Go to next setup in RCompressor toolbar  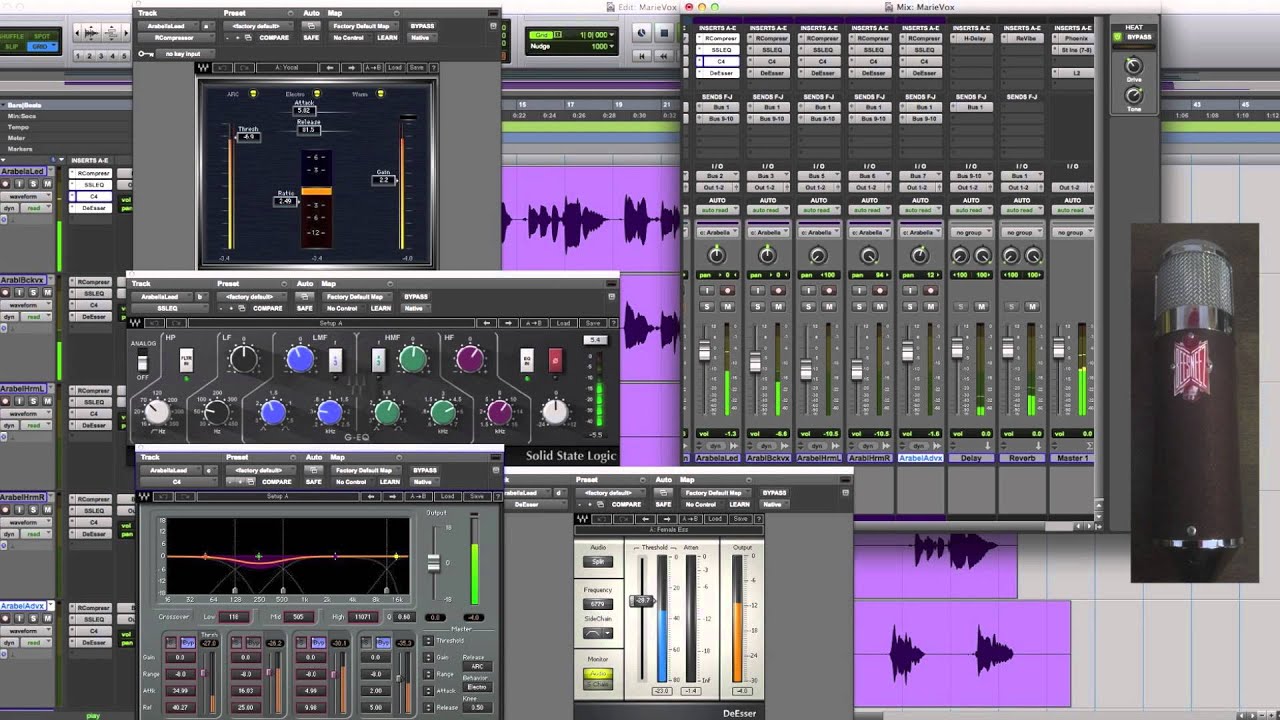point(351,68)
